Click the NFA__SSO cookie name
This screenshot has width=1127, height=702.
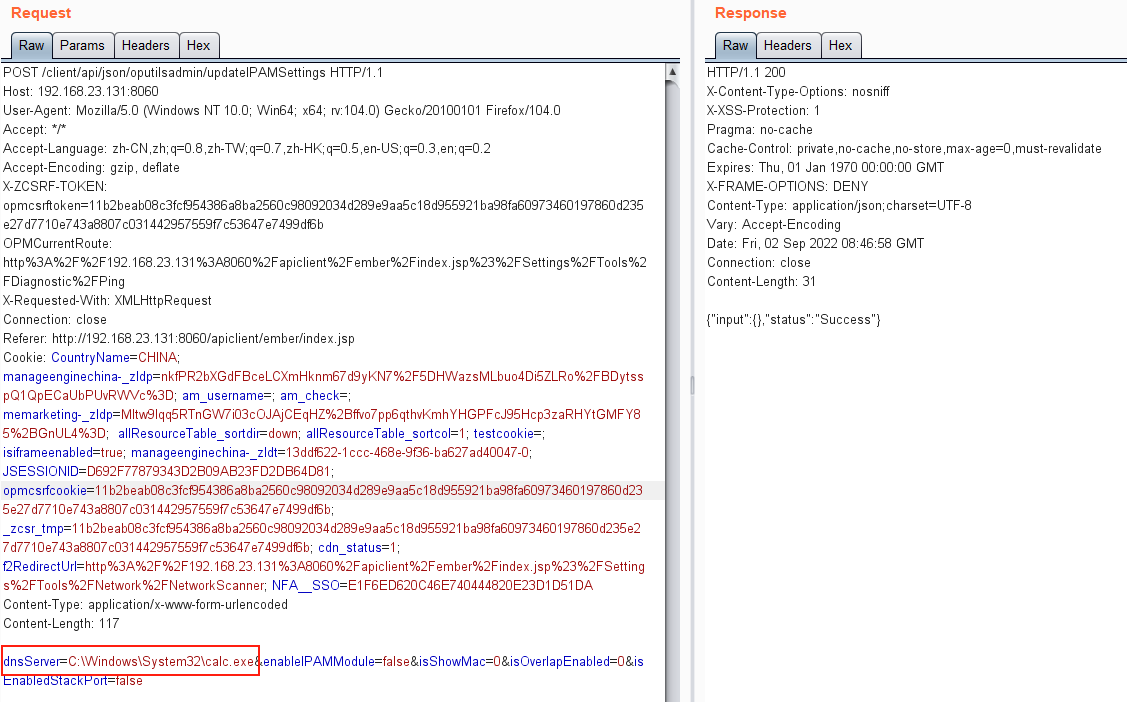[x=305, y=586]
